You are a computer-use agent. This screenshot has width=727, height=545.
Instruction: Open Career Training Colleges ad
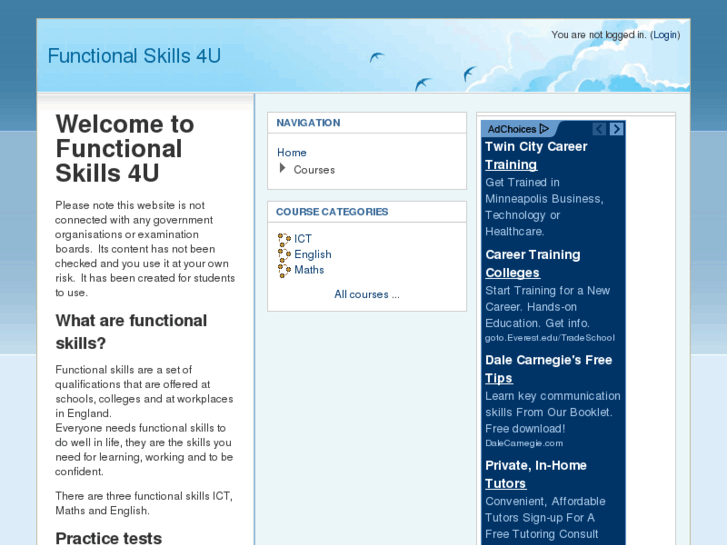click(x=533, y=264)
